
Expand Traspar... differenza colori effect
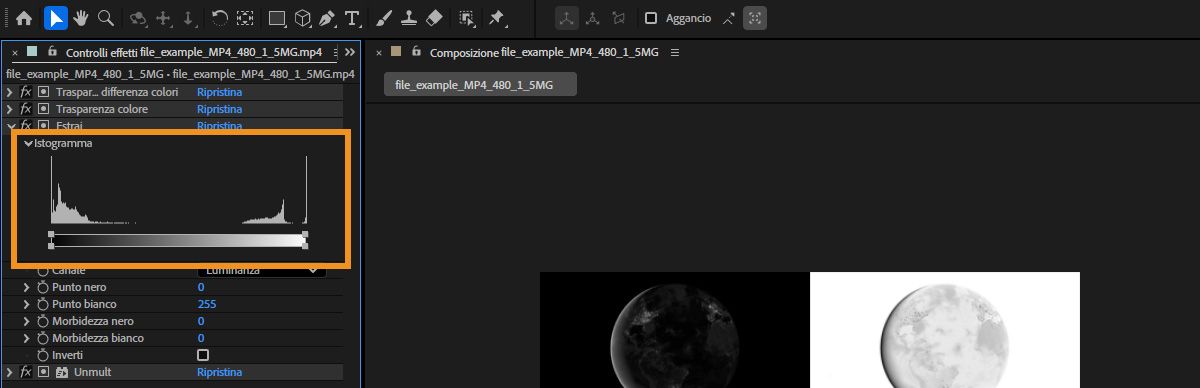(10, 92)
